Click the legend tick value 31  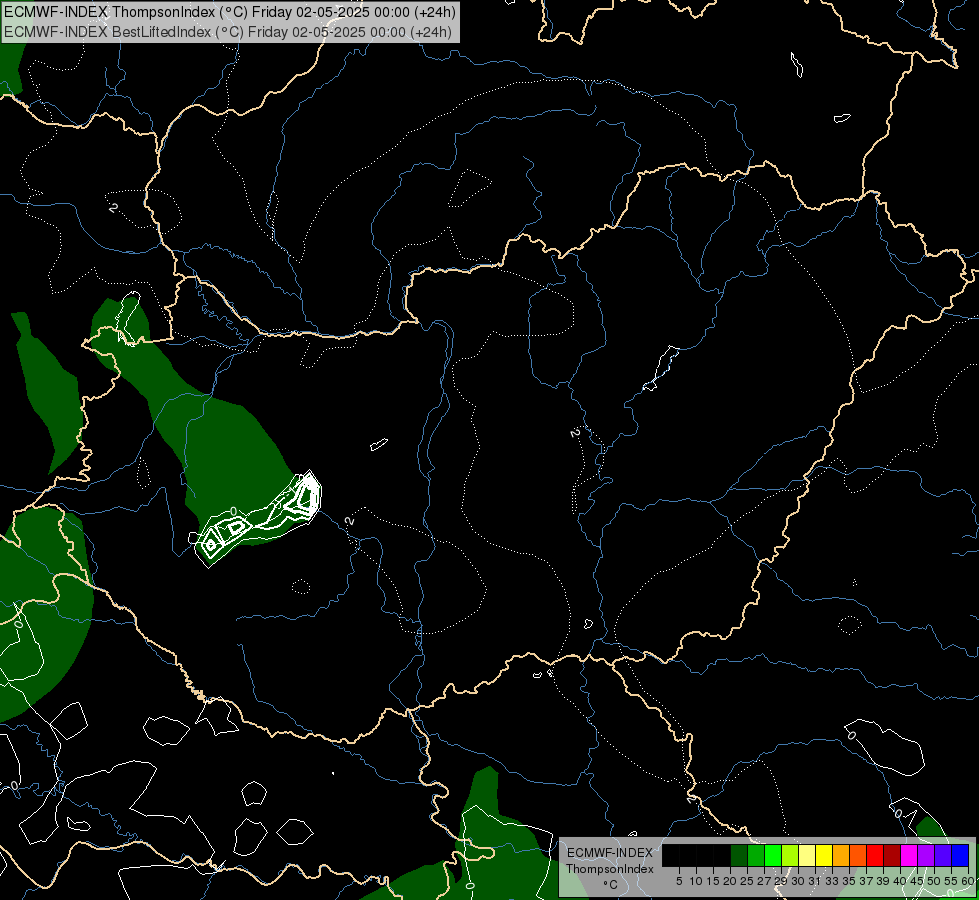coord(815,881)
